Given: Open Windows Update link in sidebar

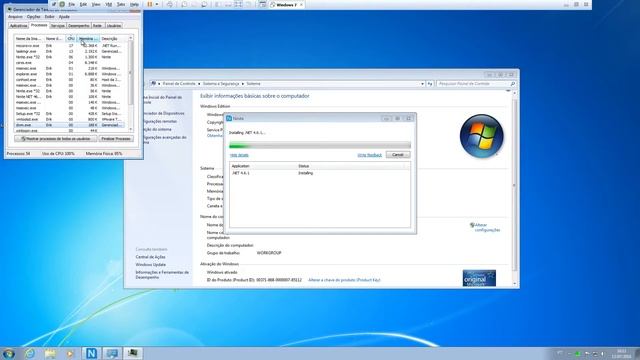Looking at the screenshot, I should pyautogui.click(x=151, y=265).
